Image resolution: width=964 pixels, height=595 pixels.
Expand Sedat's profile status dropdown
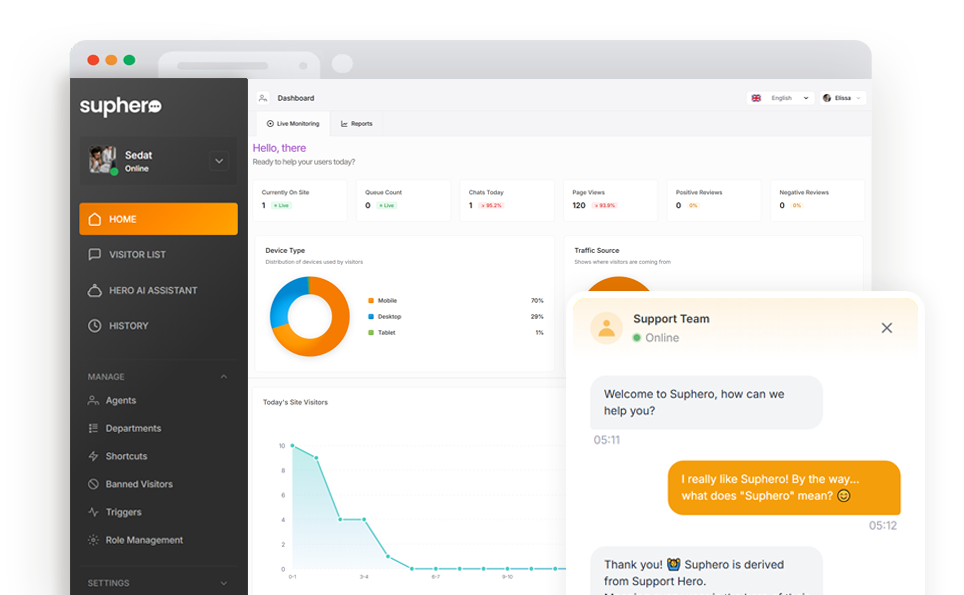coord(219,161)
